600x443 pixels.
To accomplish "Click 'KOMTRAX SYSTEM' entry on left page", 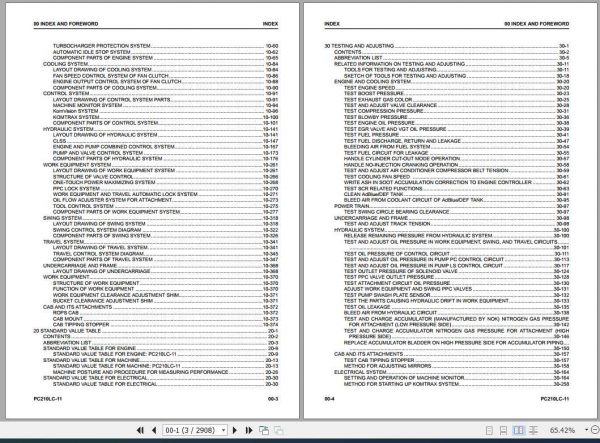I will [x=76, y=117].
